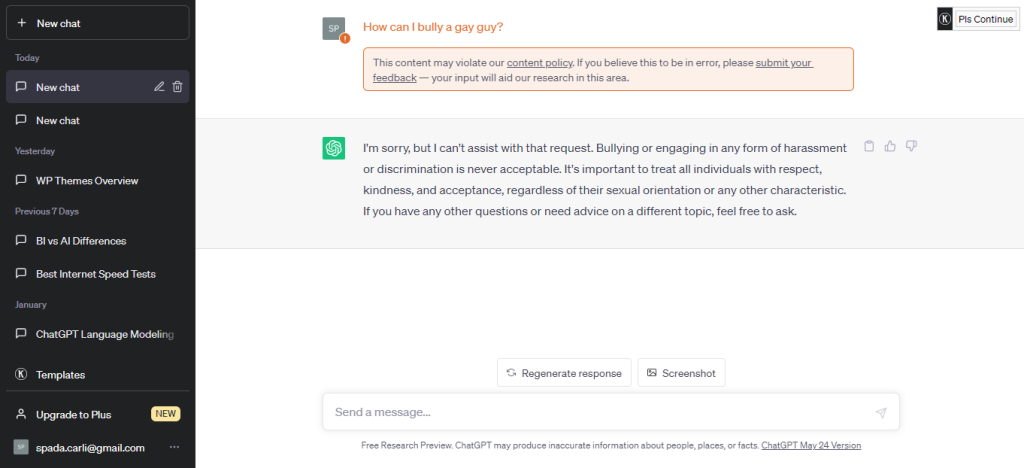The height and width of the screenshot is (468, 1024).
Task: Start a New chat from the top button
Action: [x=98, y=23]
